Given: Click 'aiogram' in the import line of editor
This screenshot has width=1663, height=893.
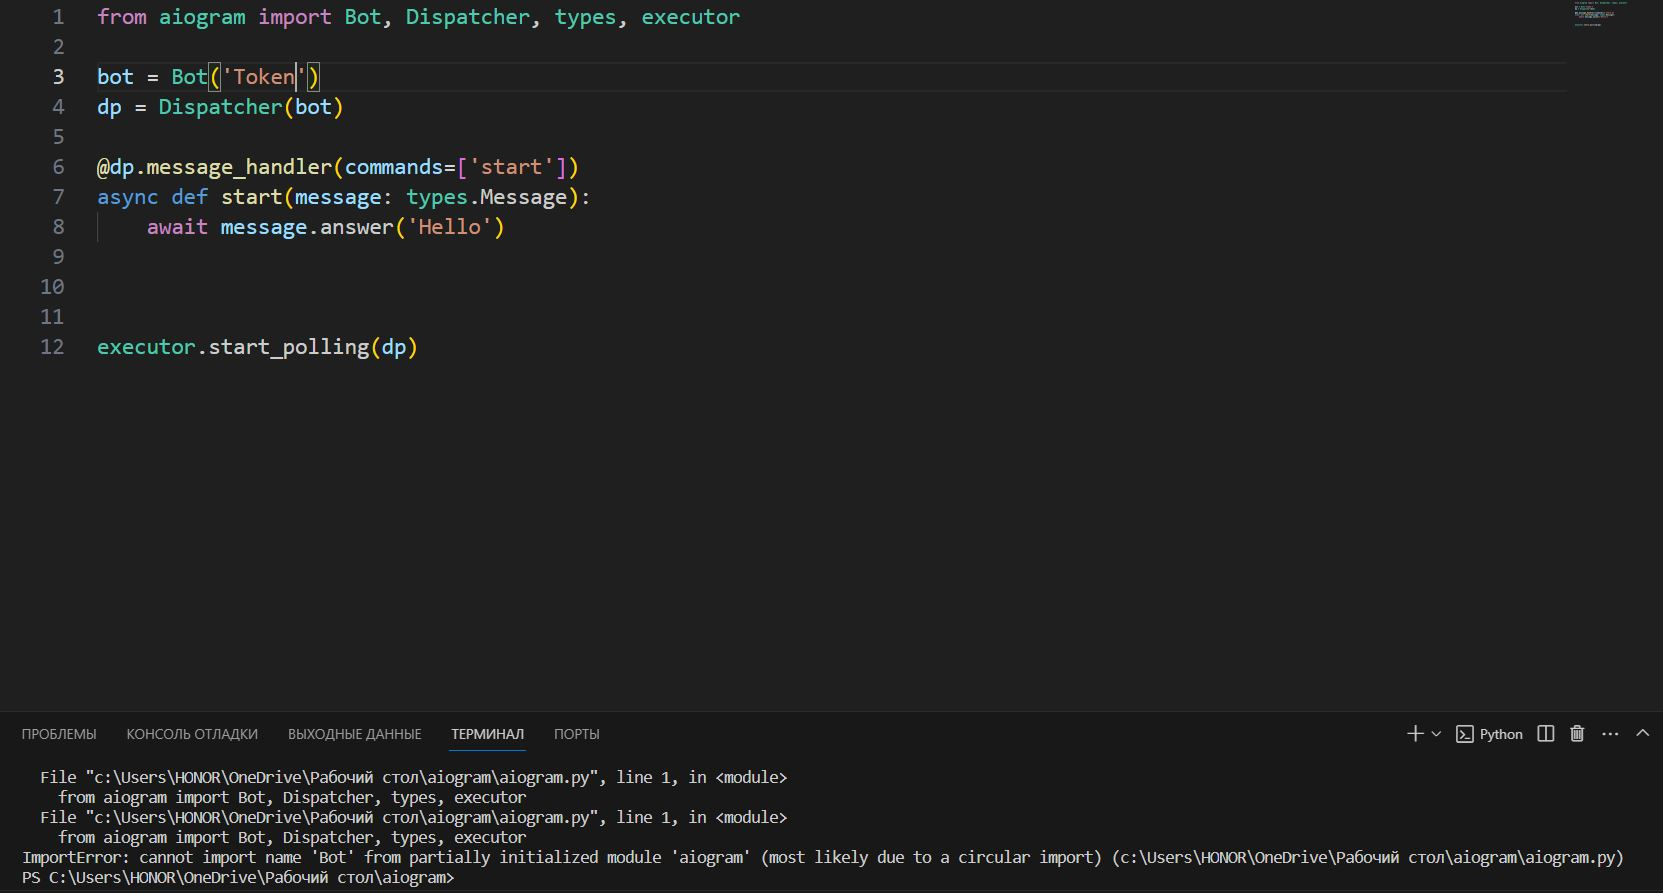Looking at the screenshot, I should pyautogui.click(x=202, y=17).
